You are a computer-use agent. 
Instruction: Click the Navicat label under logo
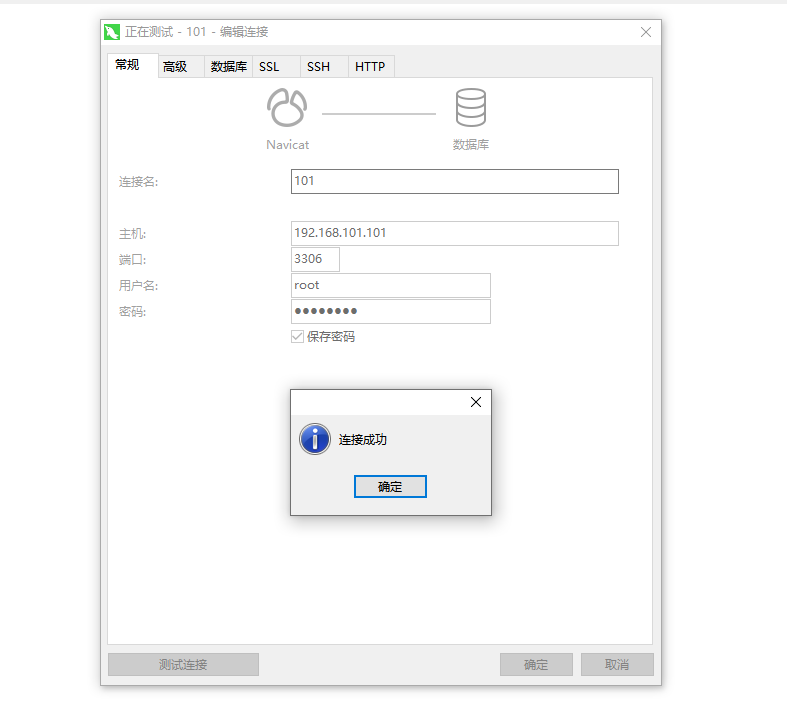click(x=288, y=145)
